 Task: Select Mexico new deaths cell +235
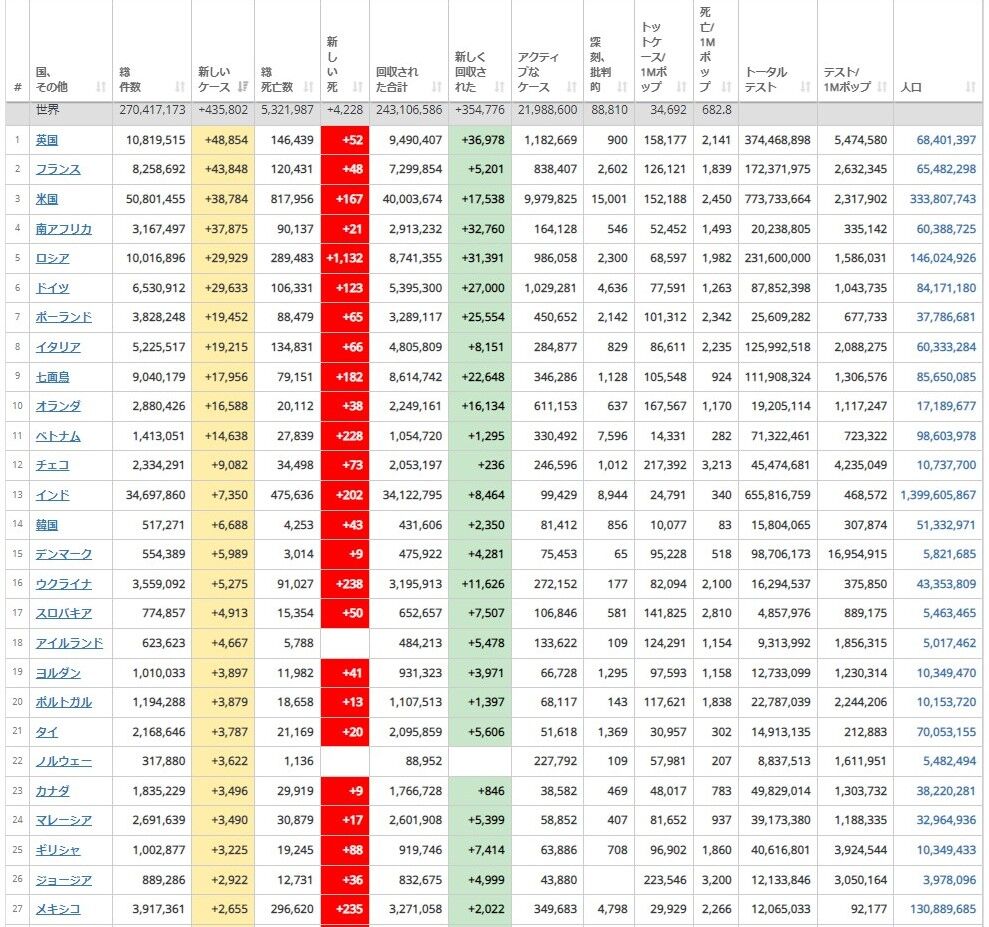345,909
